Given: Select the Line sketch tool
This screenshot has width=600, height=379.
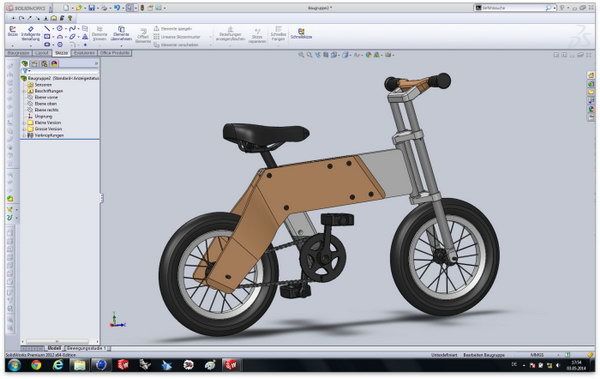Looking at the screenshot, I should click(x=47, y=28).
